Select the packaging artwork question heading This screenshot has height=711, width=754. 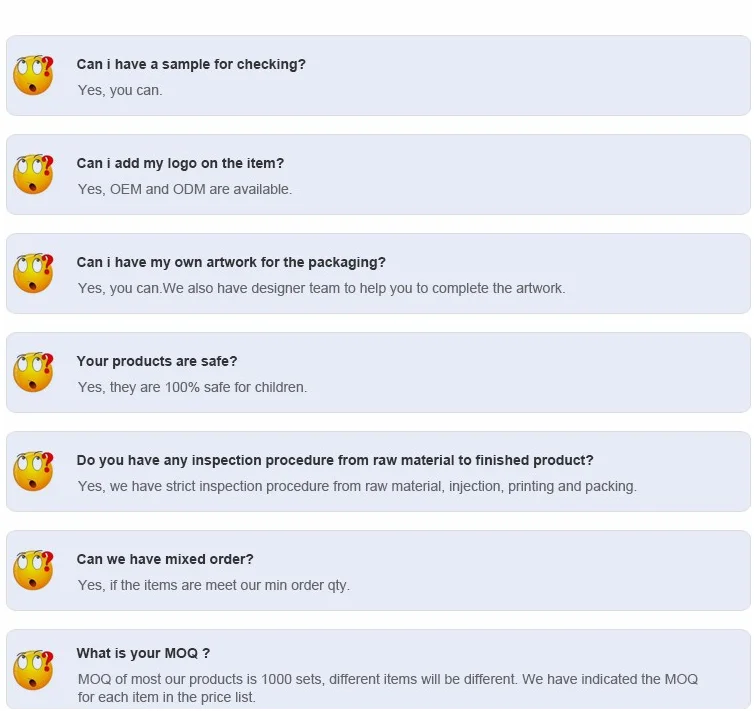click(x=231, y=262)
